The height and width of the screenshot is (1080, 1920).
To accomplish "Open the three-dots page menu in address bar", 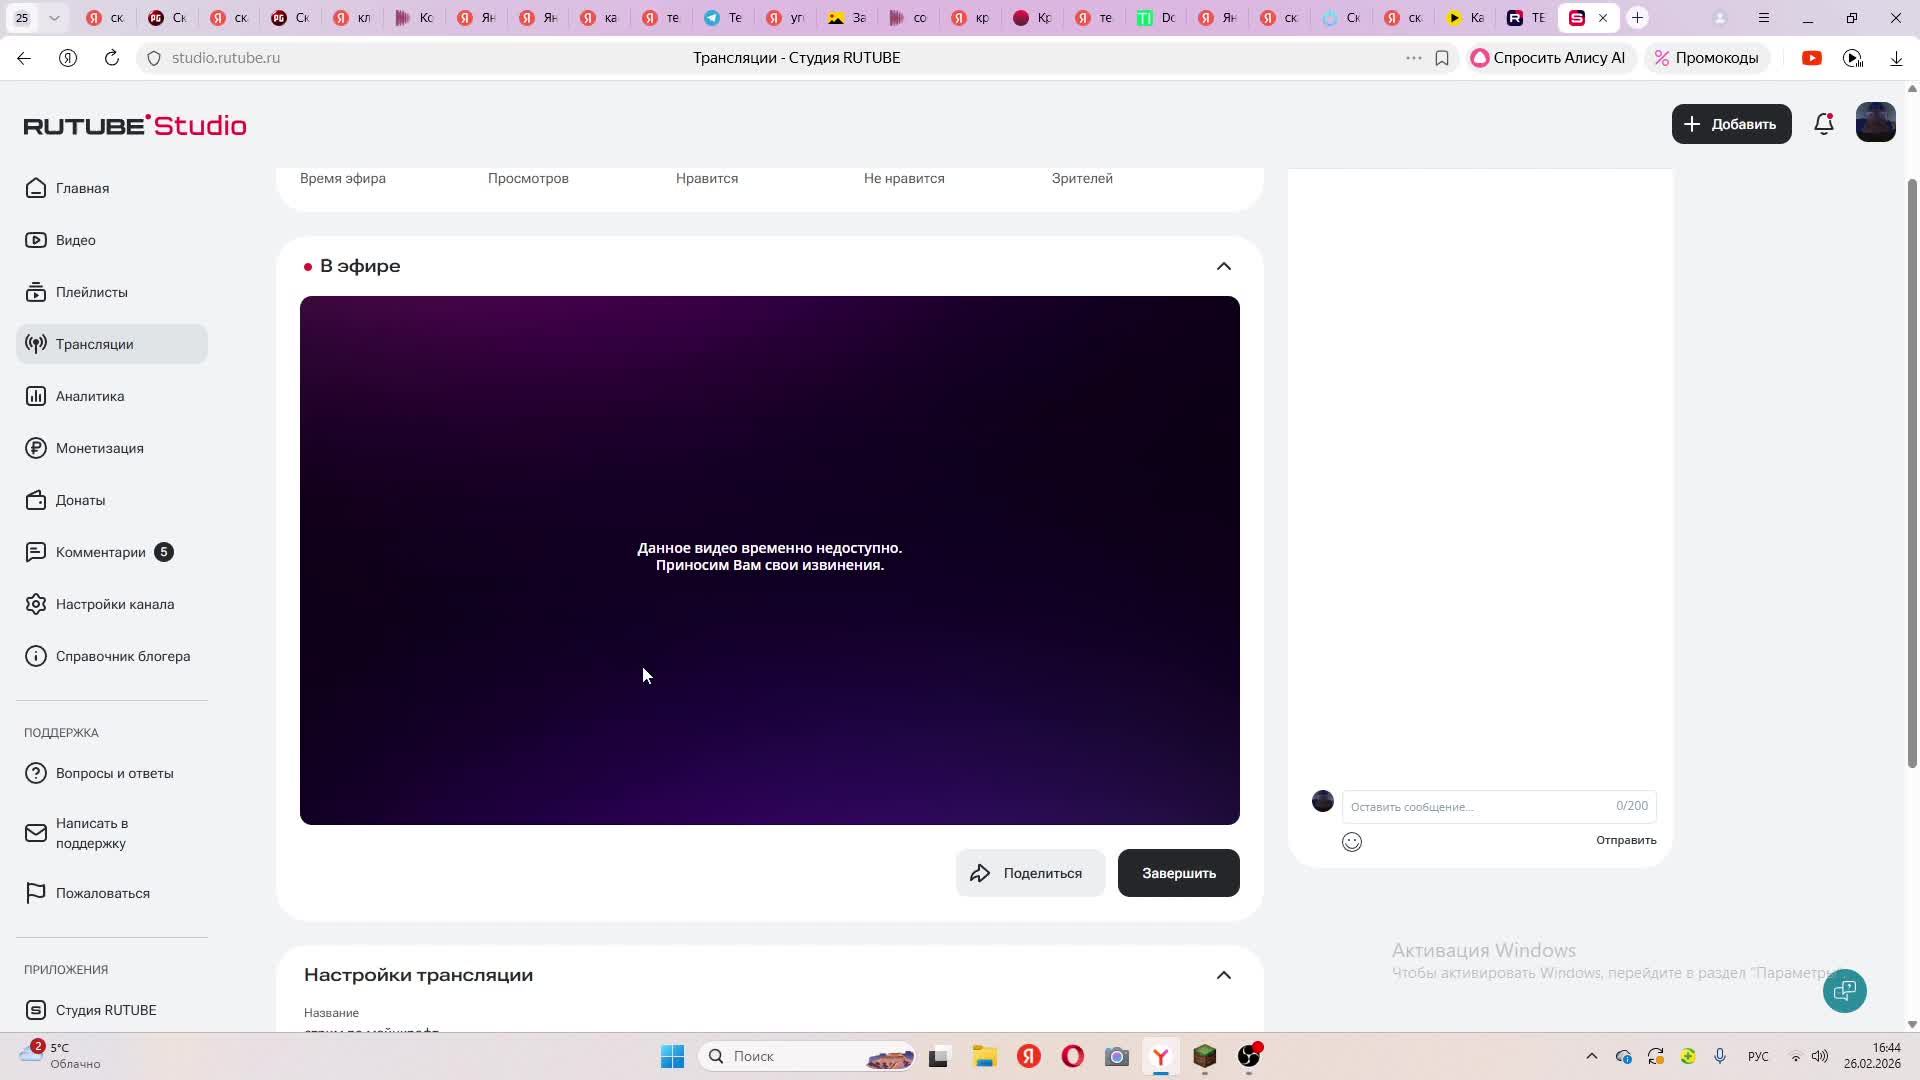I will pos(1413,58).
